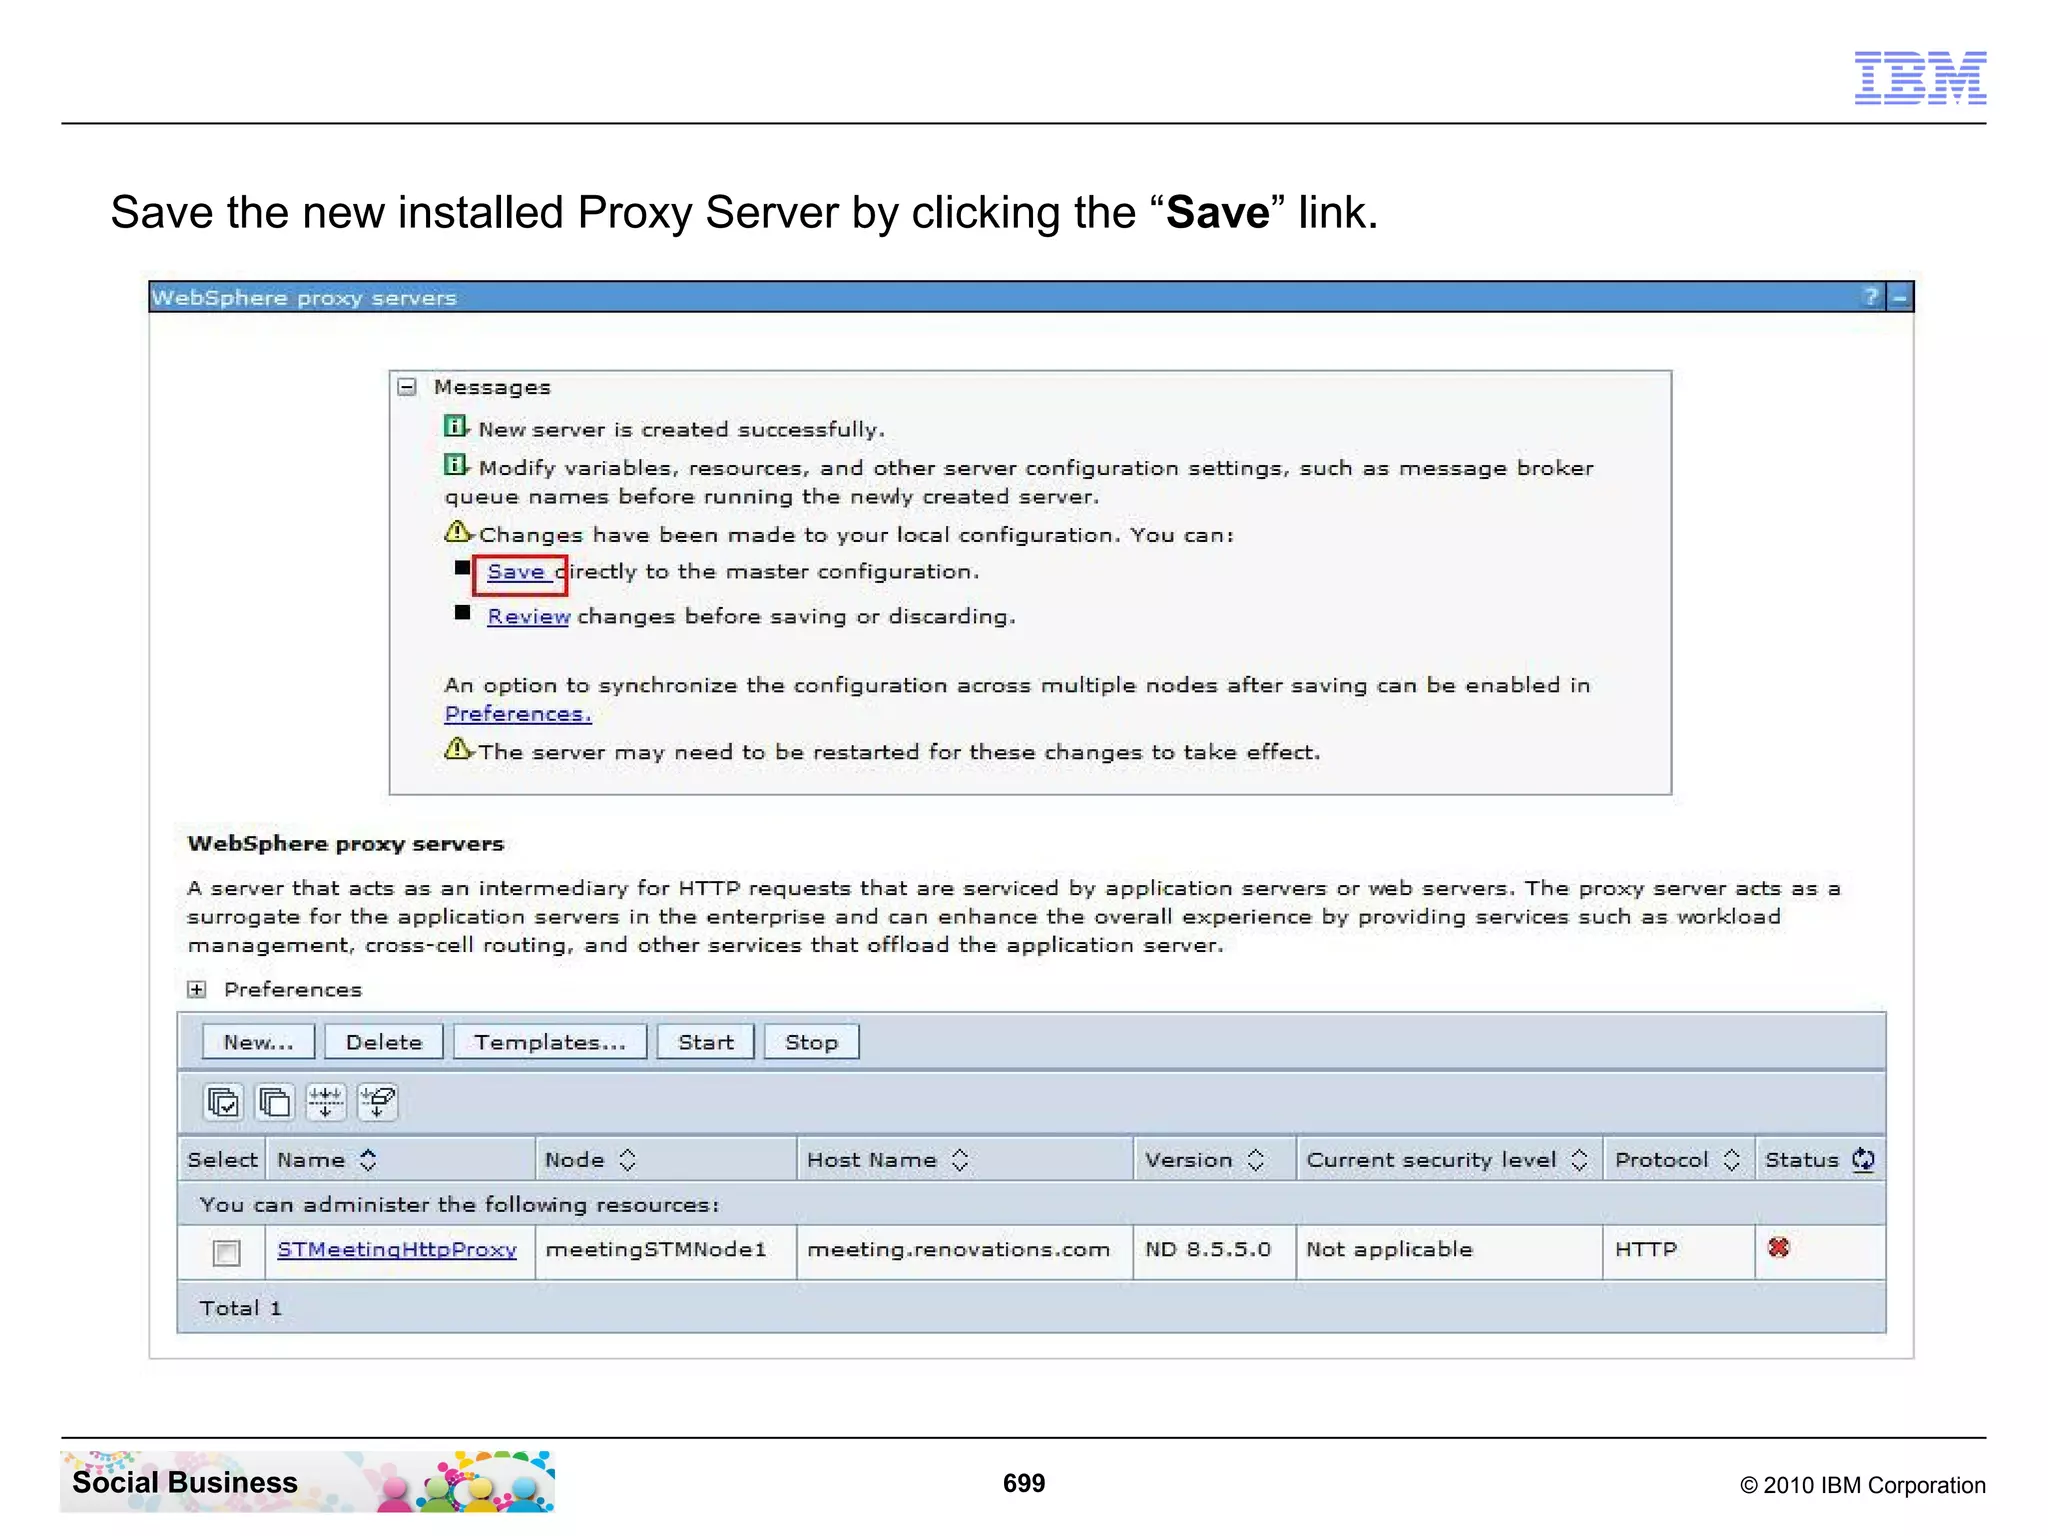The height and width of the screenshot is (1536, 2048).
Task: Click the red stopped status icon
Action: 1778,1247
